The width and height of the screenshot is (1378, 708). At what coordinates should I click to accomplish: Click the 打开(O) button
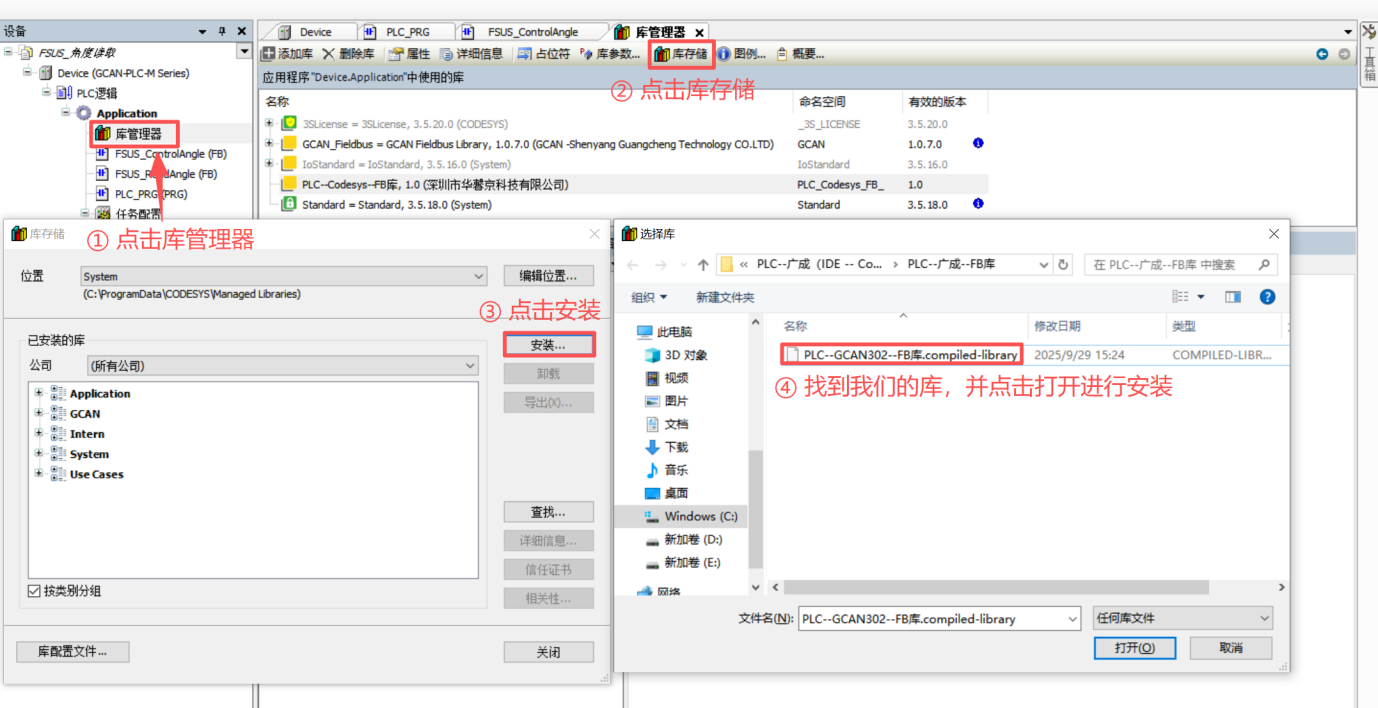pyautogui.click(x=1134, y=648)
